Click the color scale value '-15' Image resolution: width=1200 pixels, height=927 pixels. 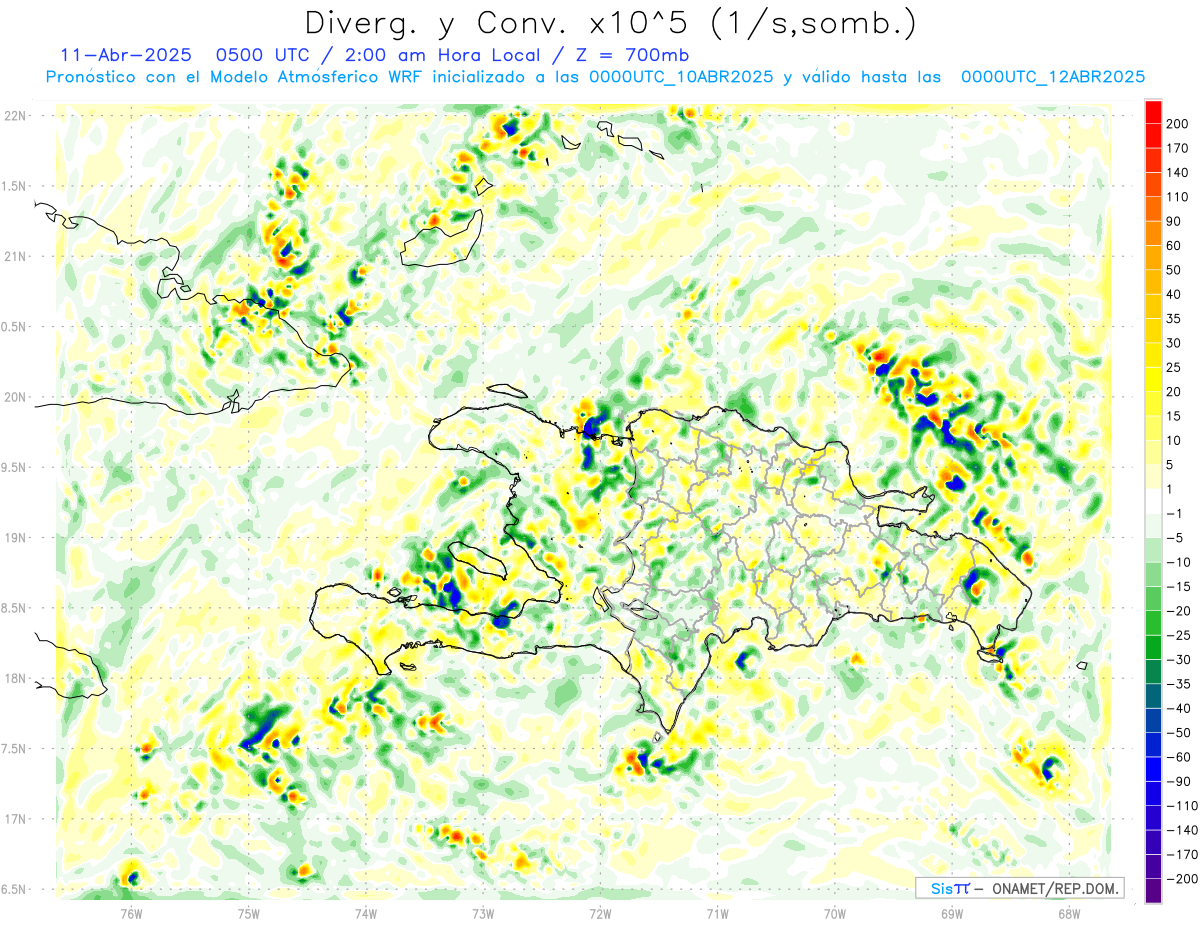[x=1181, y=586]
